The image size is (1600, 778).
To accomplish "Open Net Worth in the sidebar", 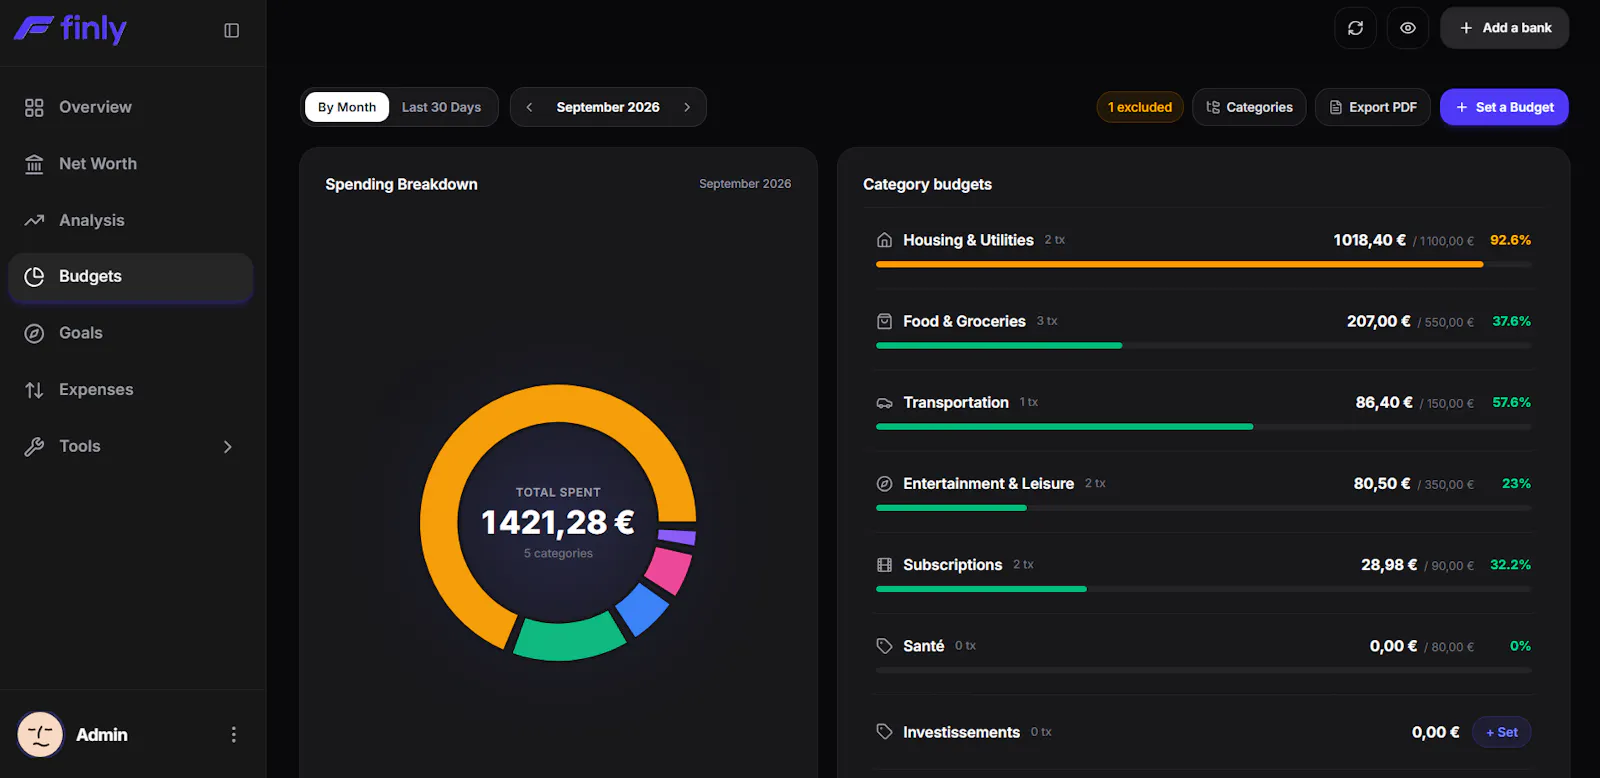I will [x=131, y=164].
